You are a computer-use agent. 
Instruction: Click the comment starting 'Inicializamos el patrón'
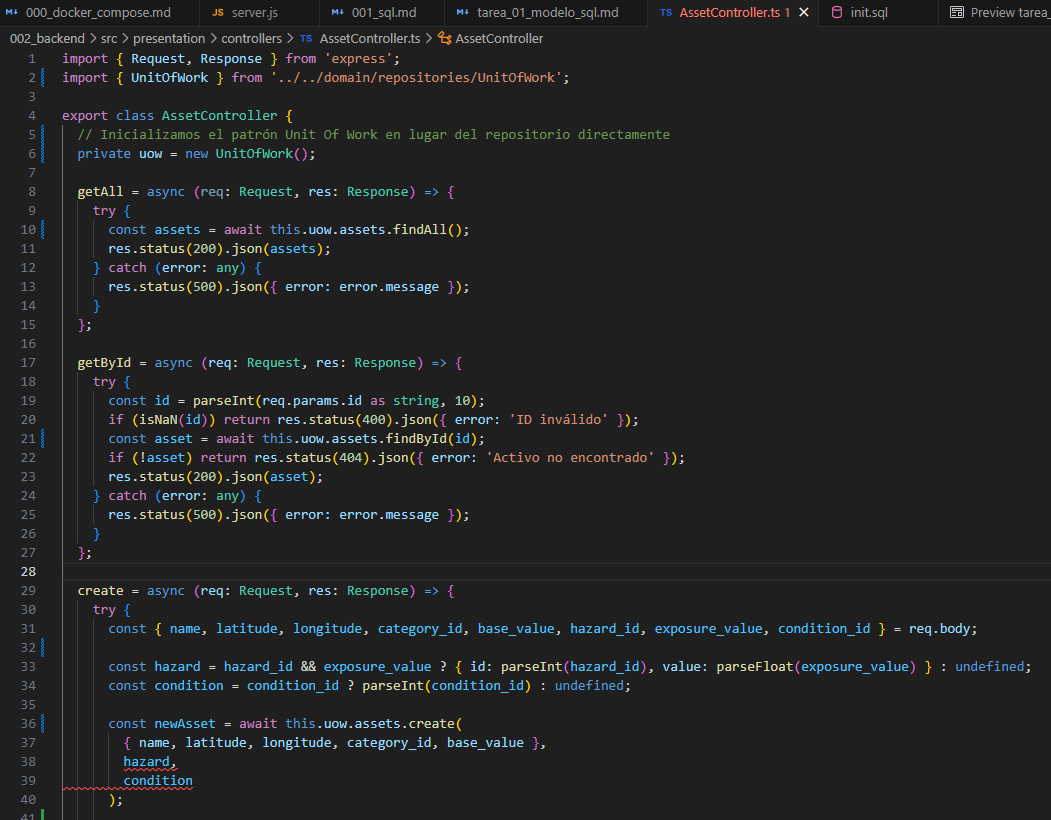click(373, 135)
